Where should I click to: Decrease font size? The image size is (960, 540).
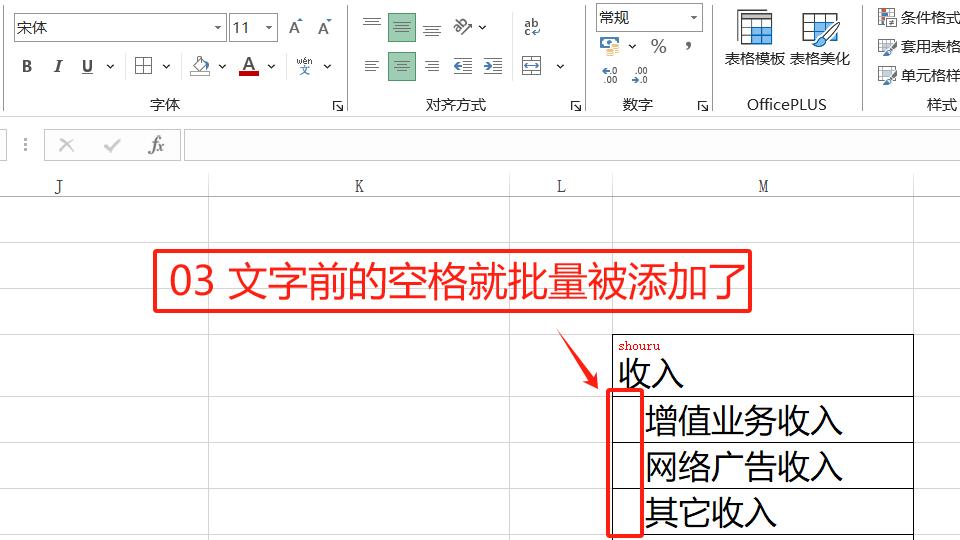[324, 27]
